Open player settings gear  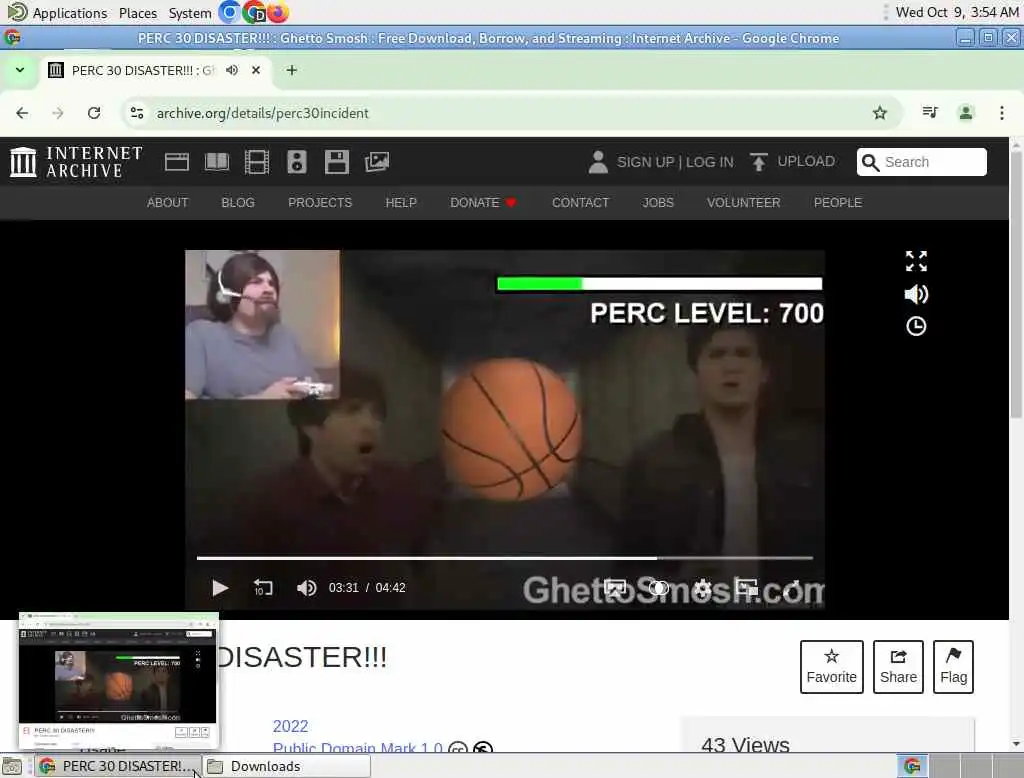(703, 588)
